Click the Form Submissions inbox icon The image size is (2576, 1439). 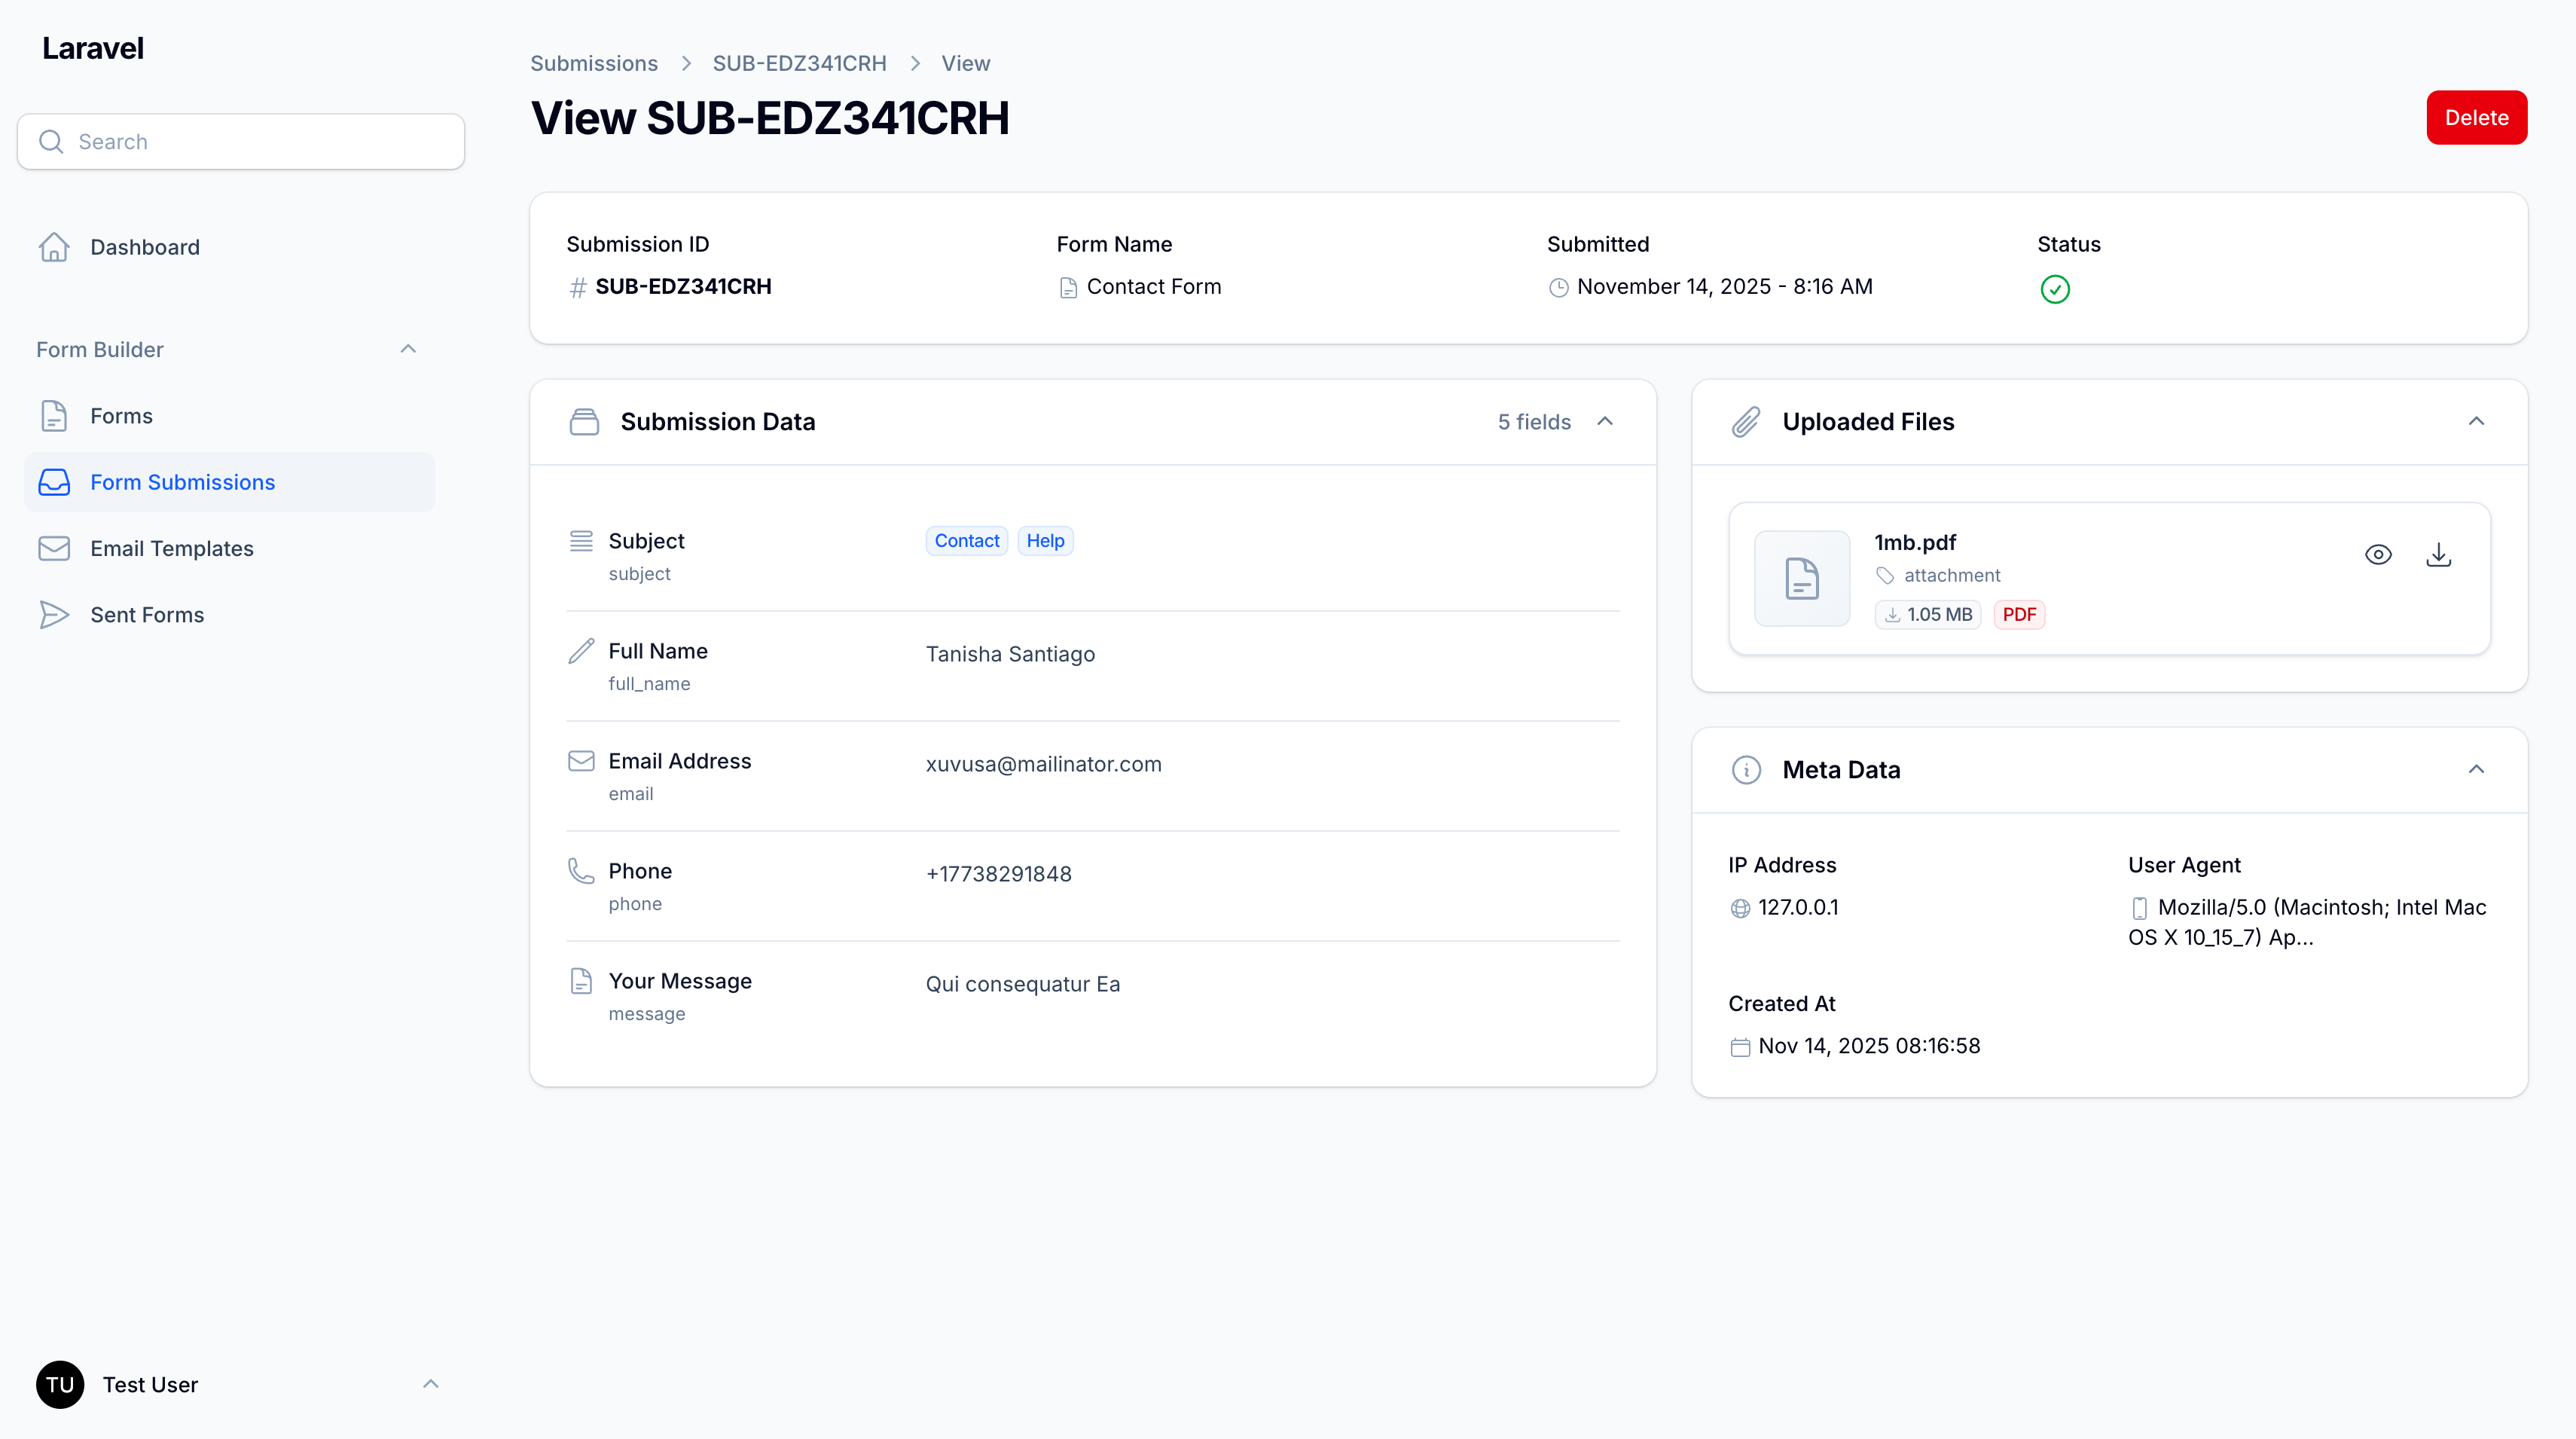pos(54,482)
